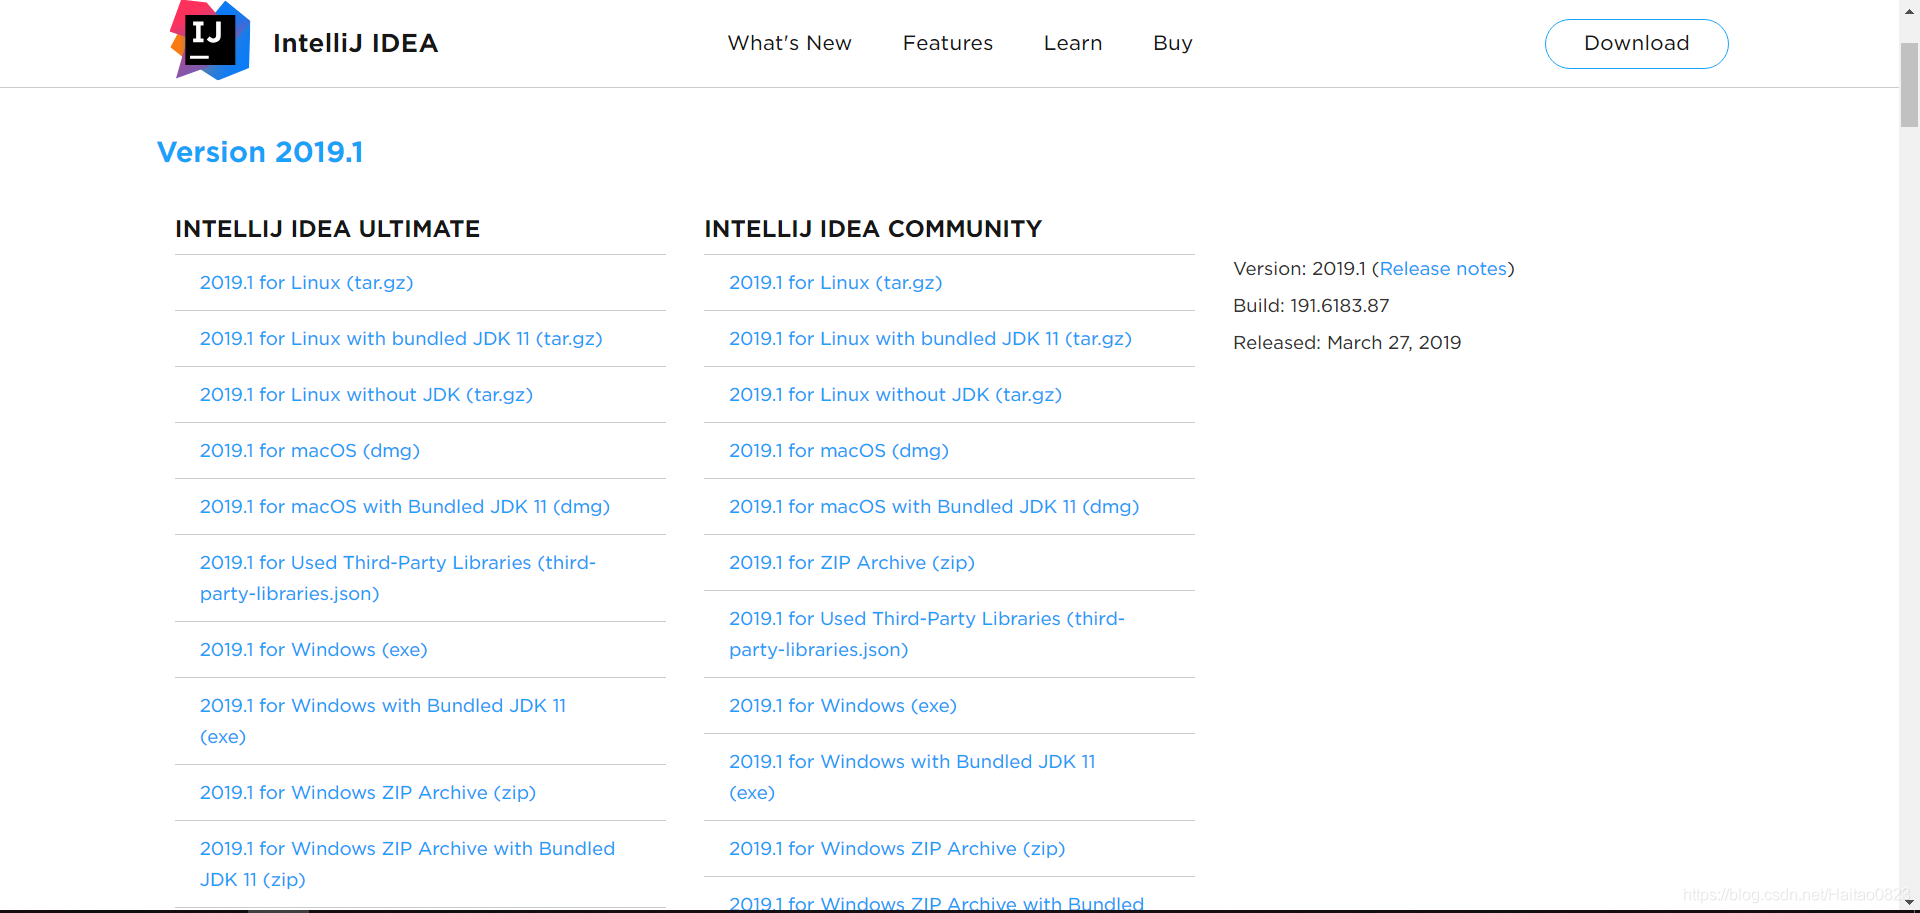1920x913 pixels.
Task: Open the Learn menu item
Action: point(1072,43)
